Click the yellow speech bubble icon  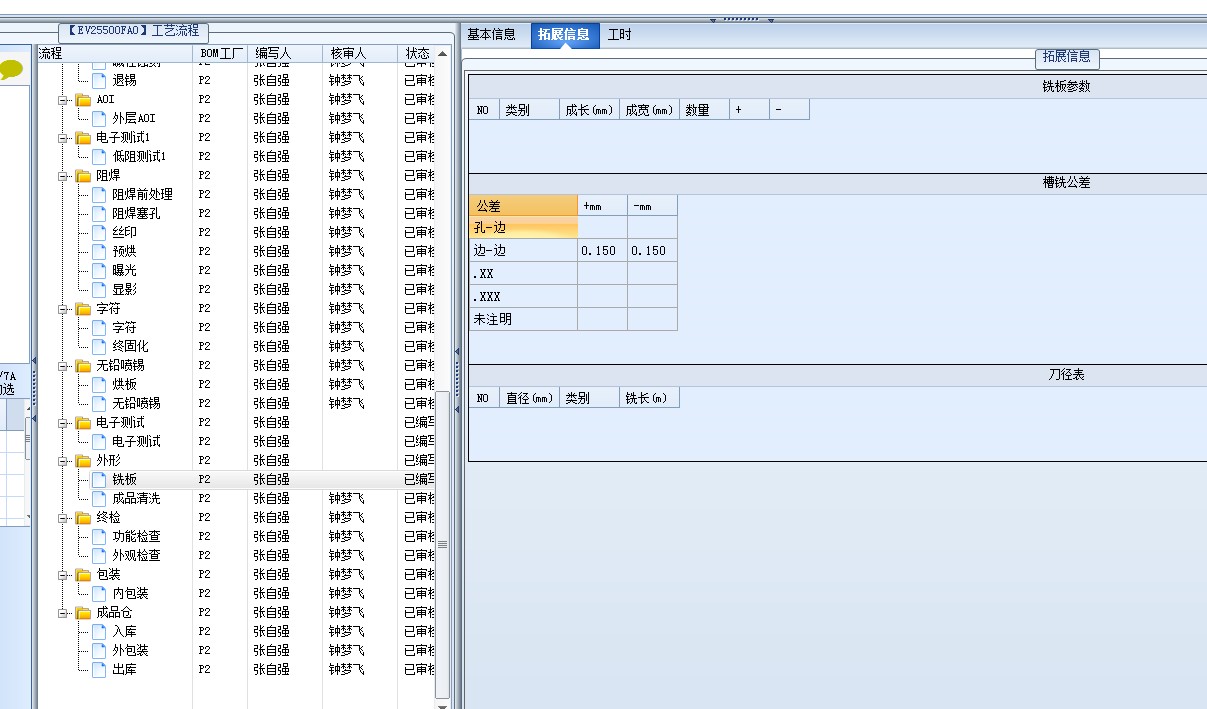pyautogui.click(x=11, y=70)
